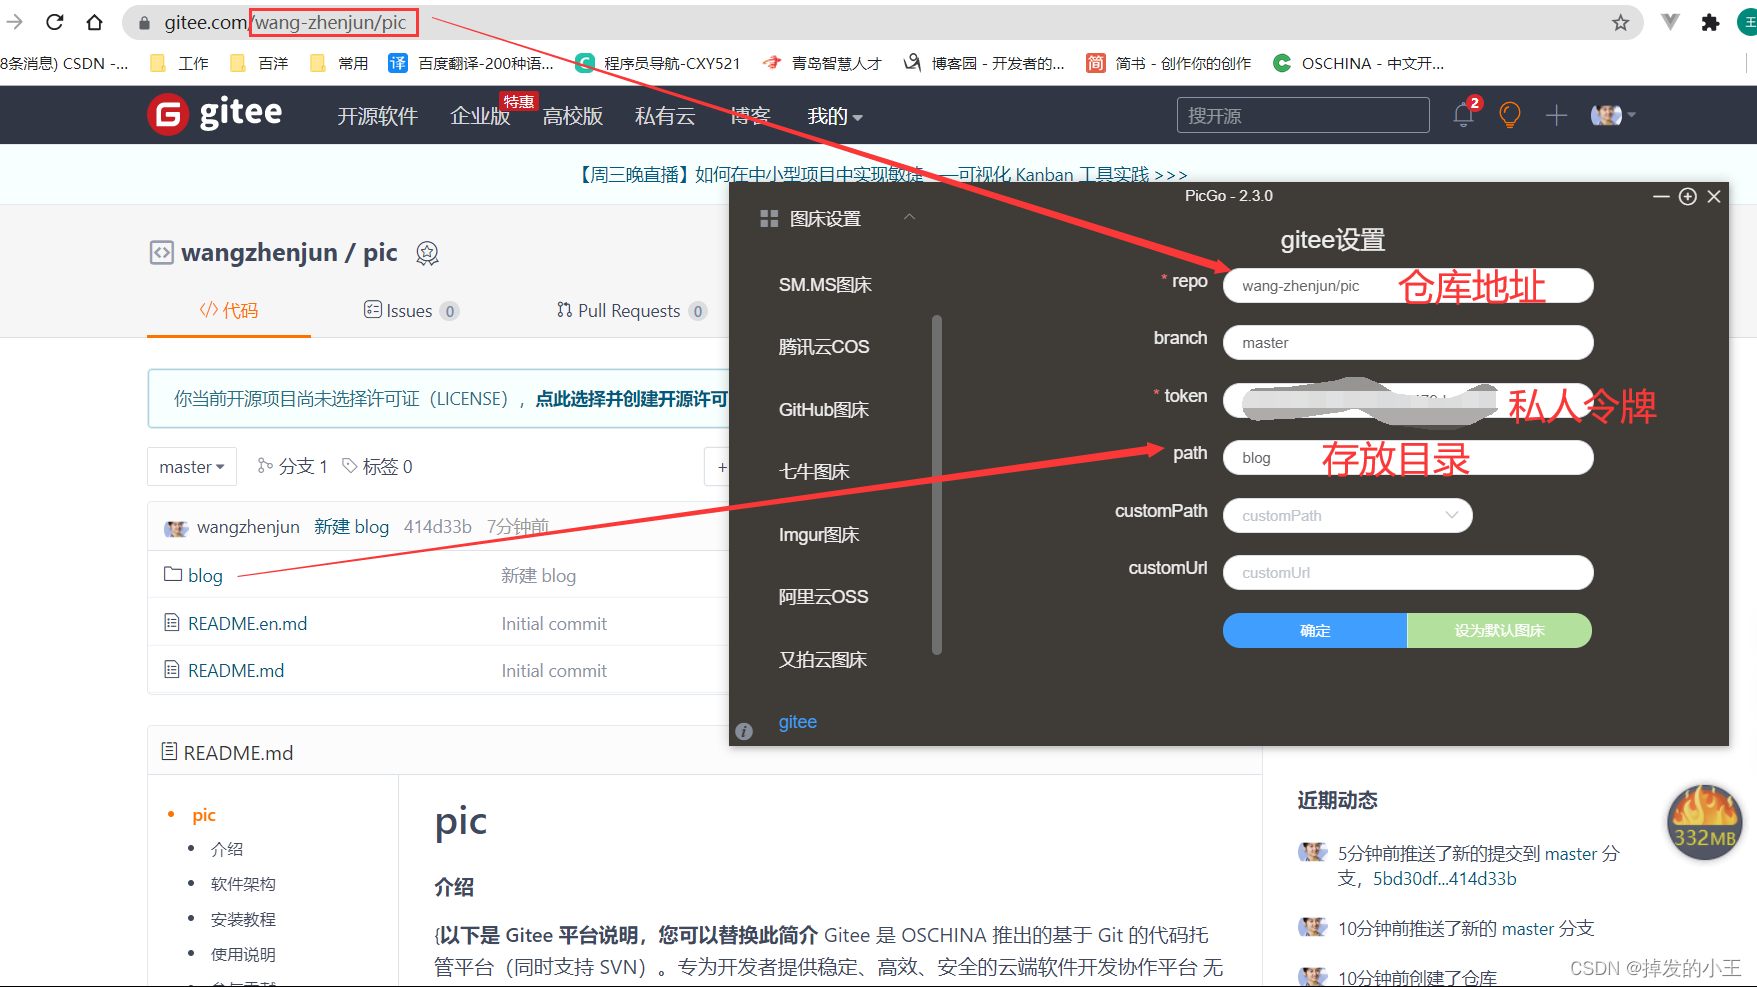The height and width of the screenshot is (987, 1757).
Task: Open the OSCHINA bookmark
Action: pyautogui.click(x=1358, y=63)
